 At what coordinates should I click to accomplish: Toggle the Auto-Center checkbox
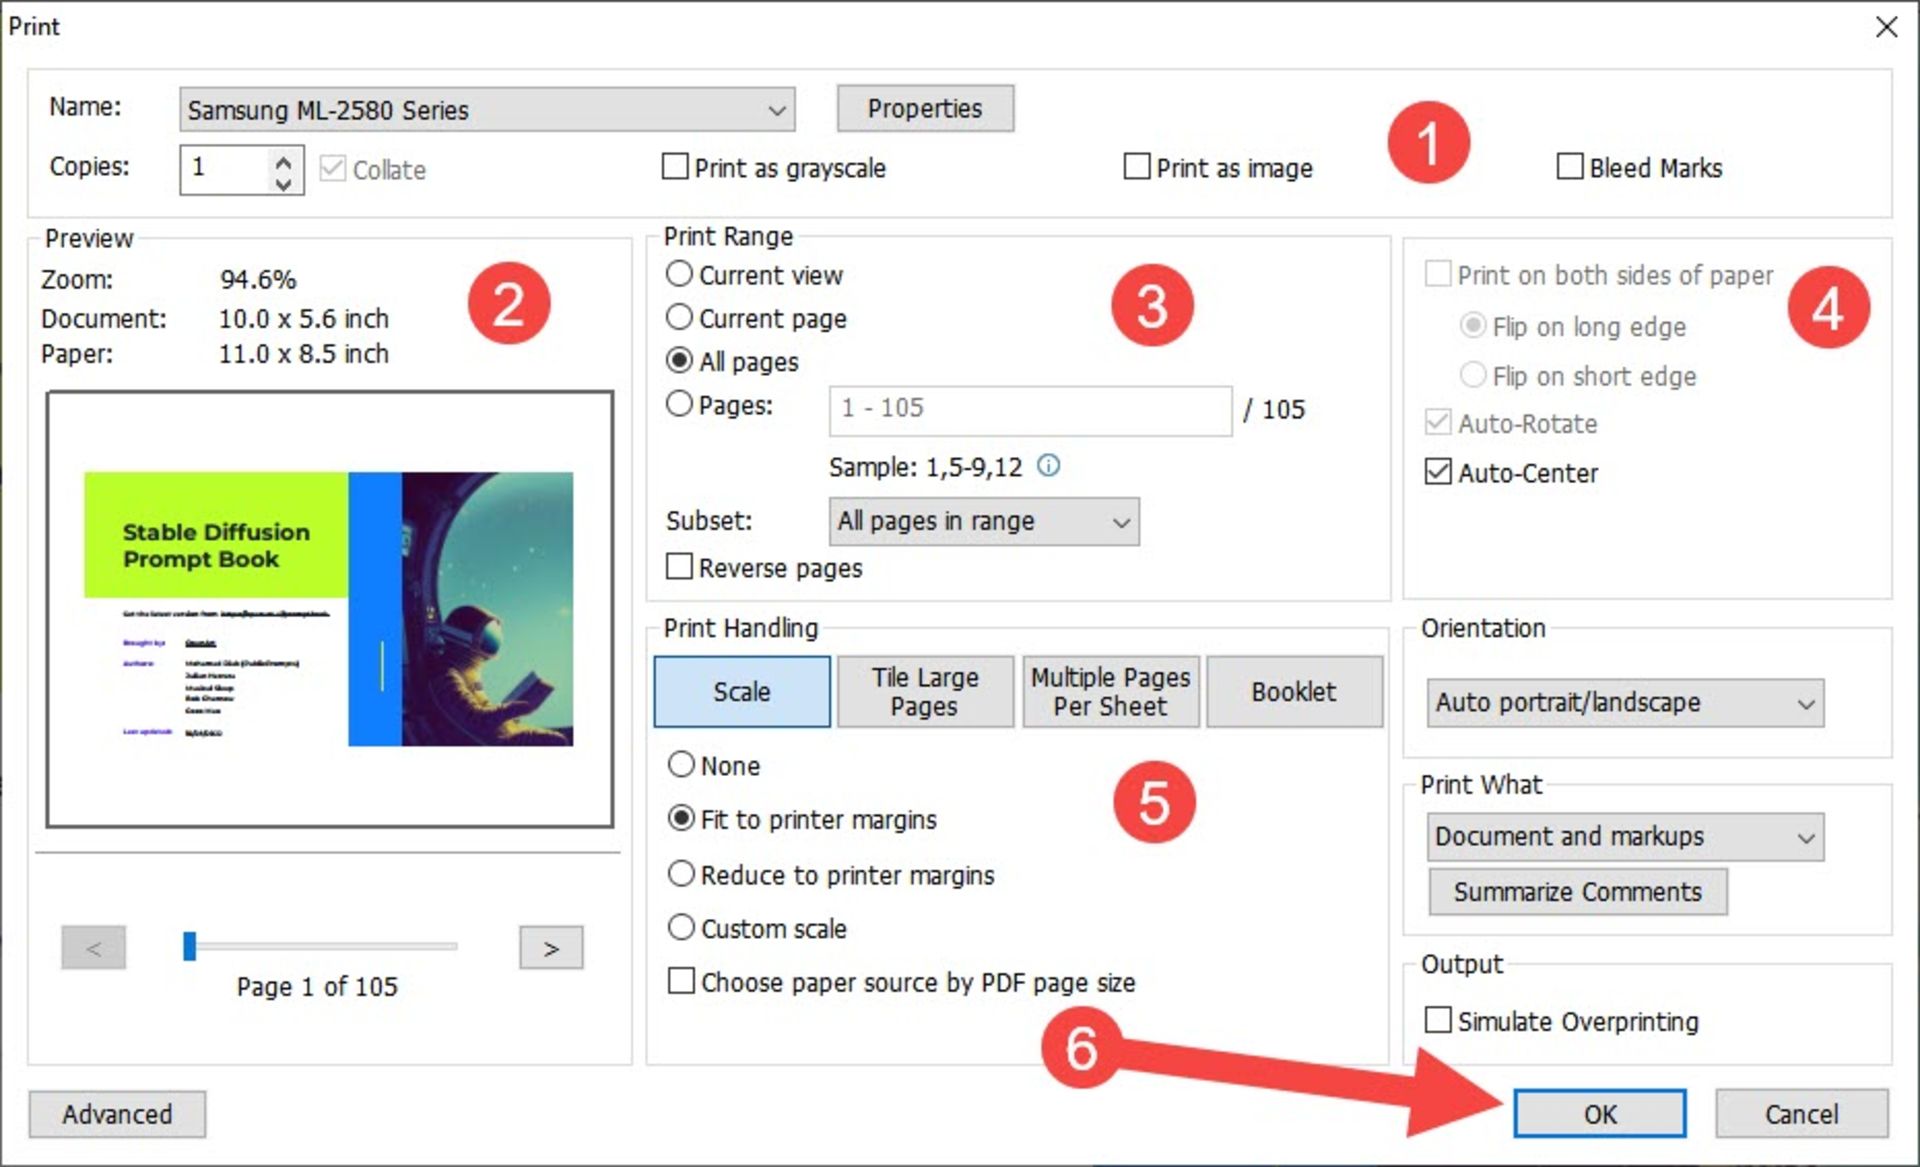(x=1438, y=472)
